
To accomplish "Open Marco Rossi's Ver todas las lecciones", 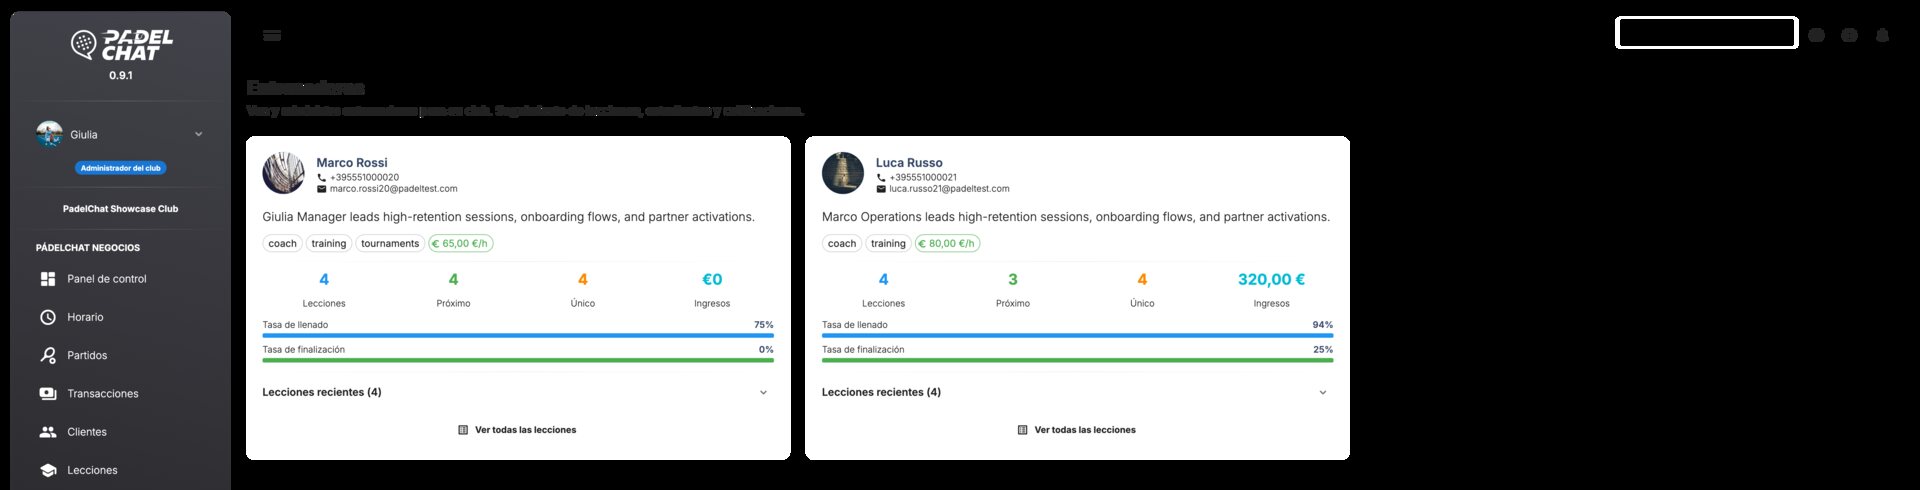I will point(517,430).
